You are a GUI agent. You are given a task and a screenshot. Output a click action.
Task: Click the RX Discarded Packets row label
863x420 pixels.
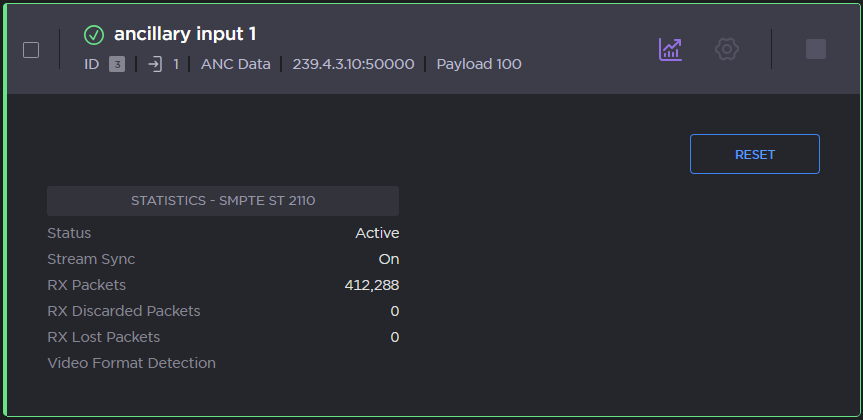pos(124,311)
